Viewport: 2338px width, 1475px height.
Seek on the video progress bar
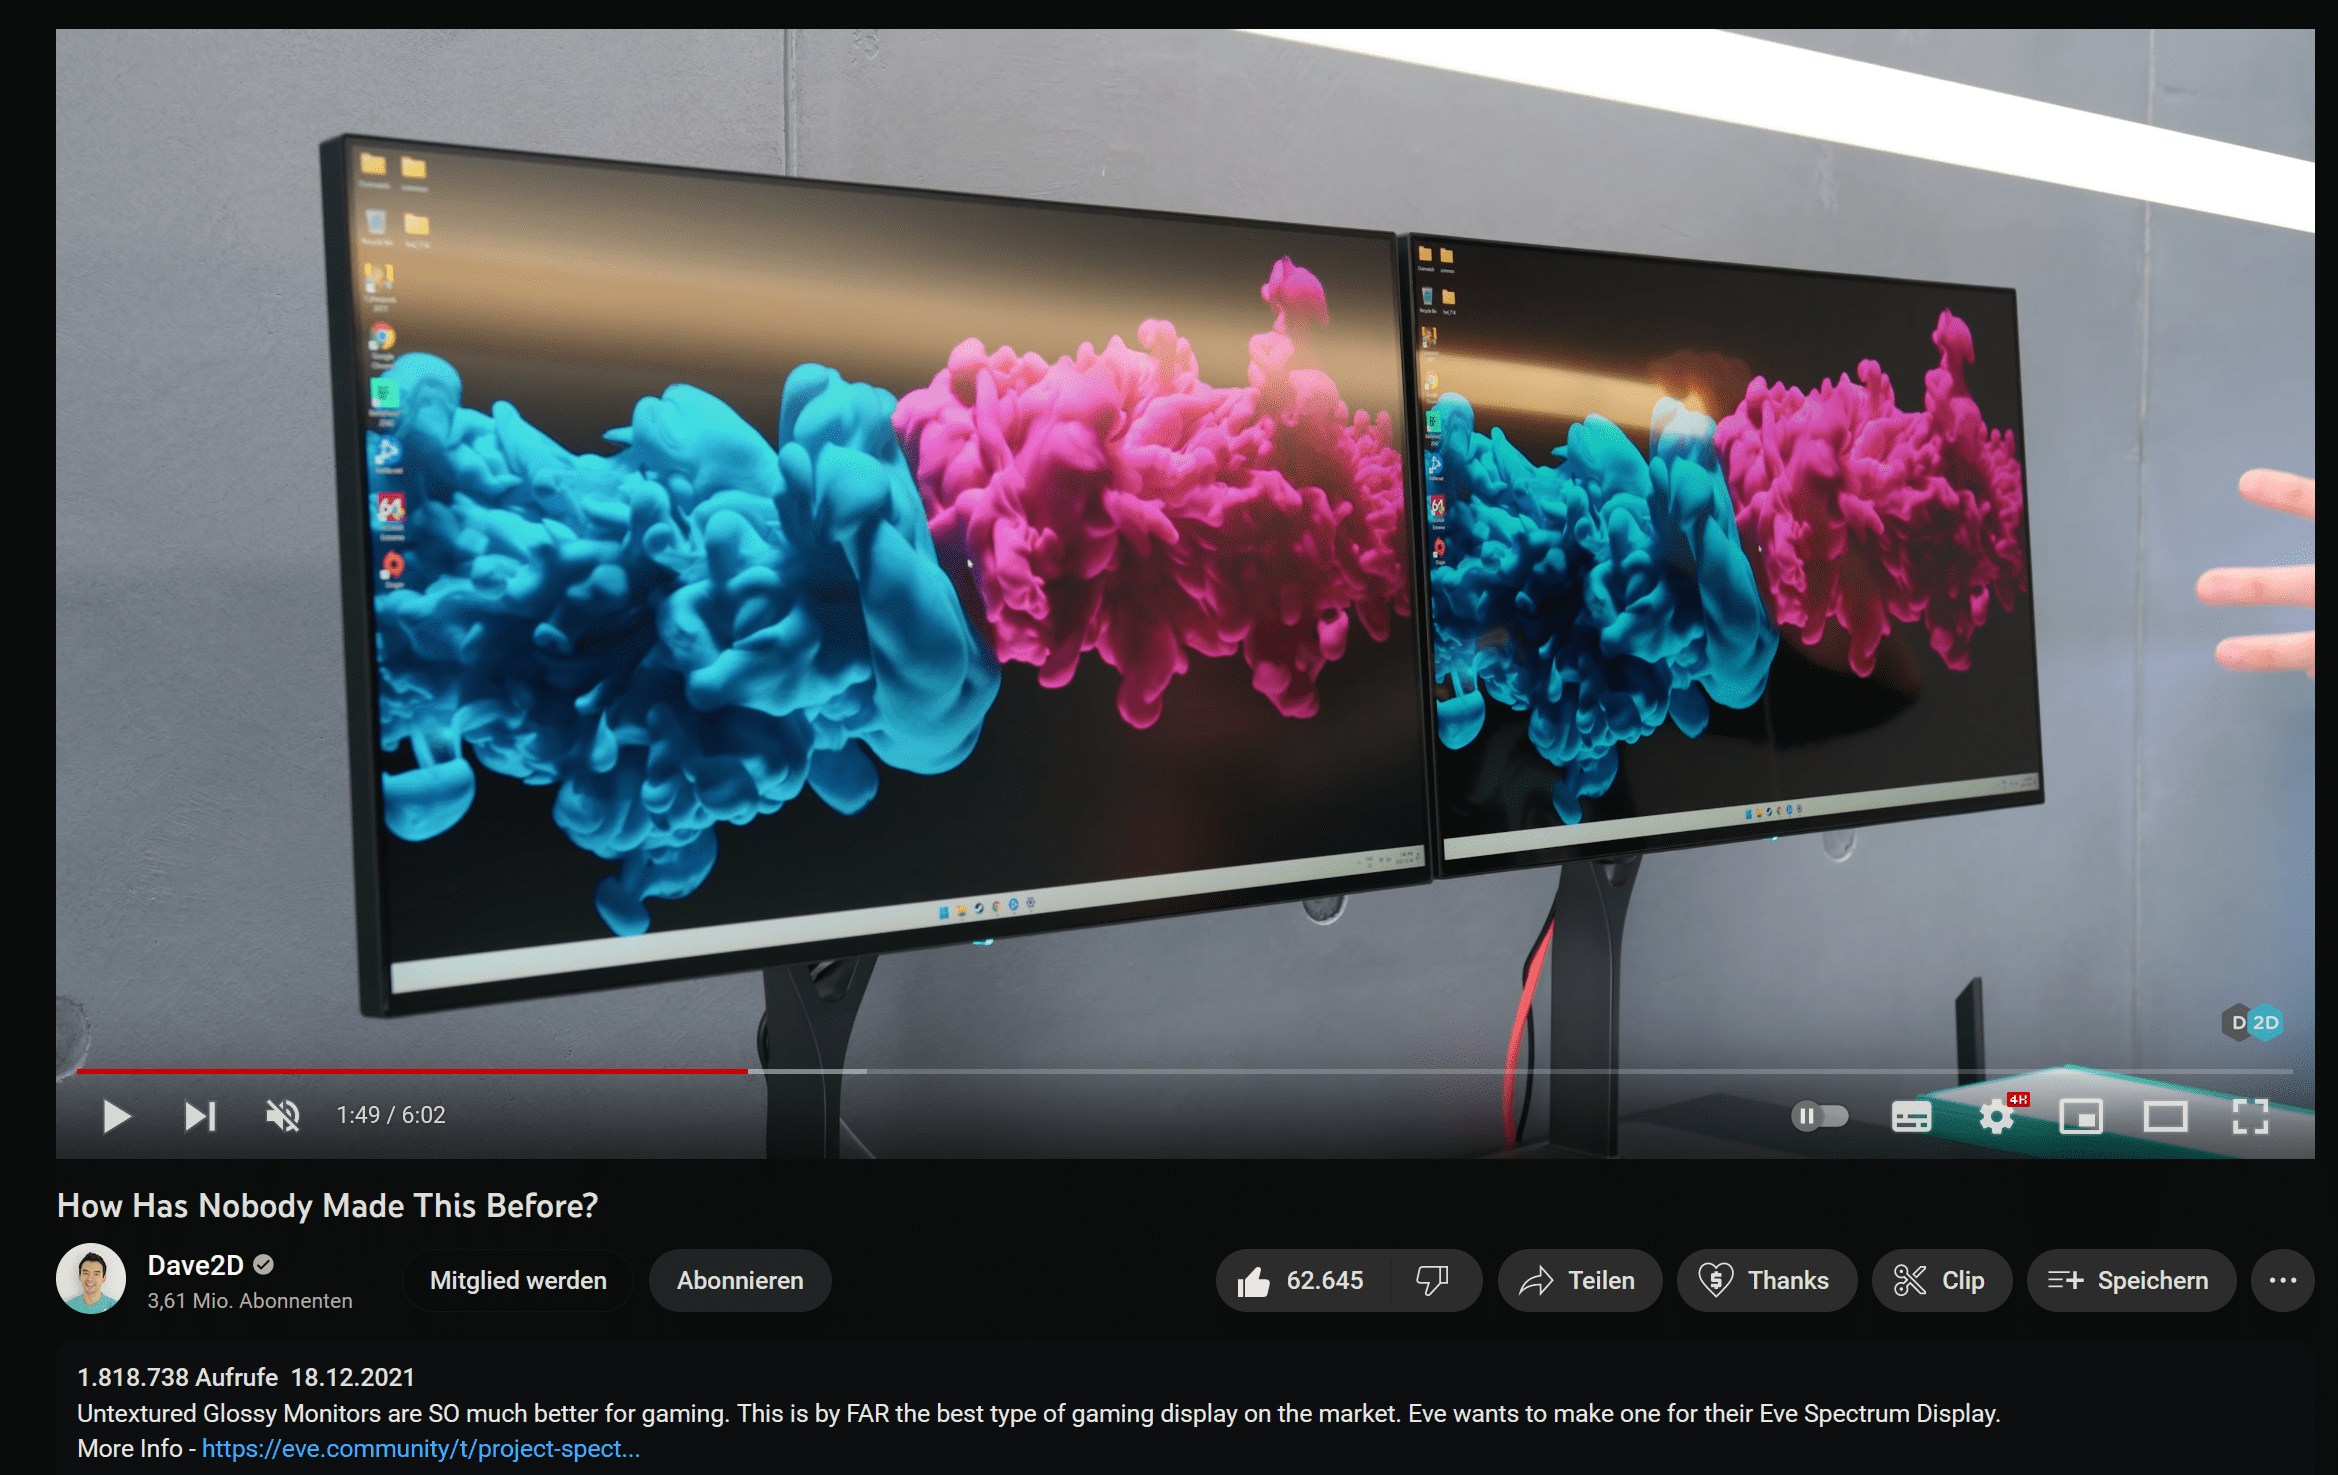pyautogui.click(x=1184, y=1071)
